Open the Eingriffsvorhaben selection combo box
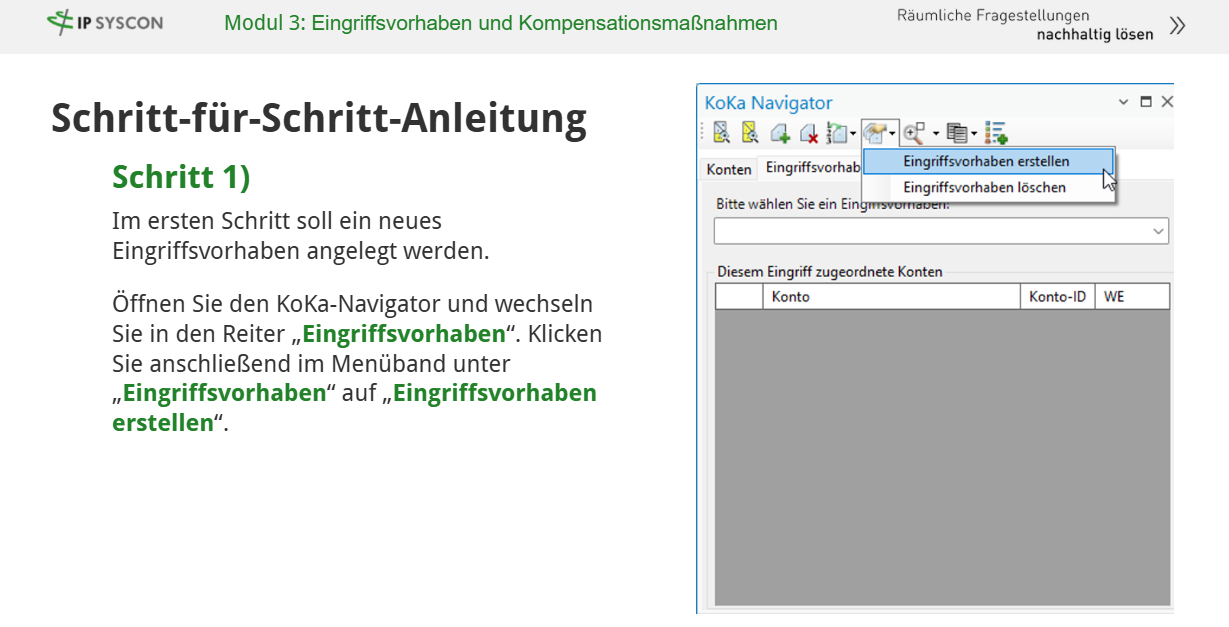This screenshot has height=627, width=1229. [941, 231]
